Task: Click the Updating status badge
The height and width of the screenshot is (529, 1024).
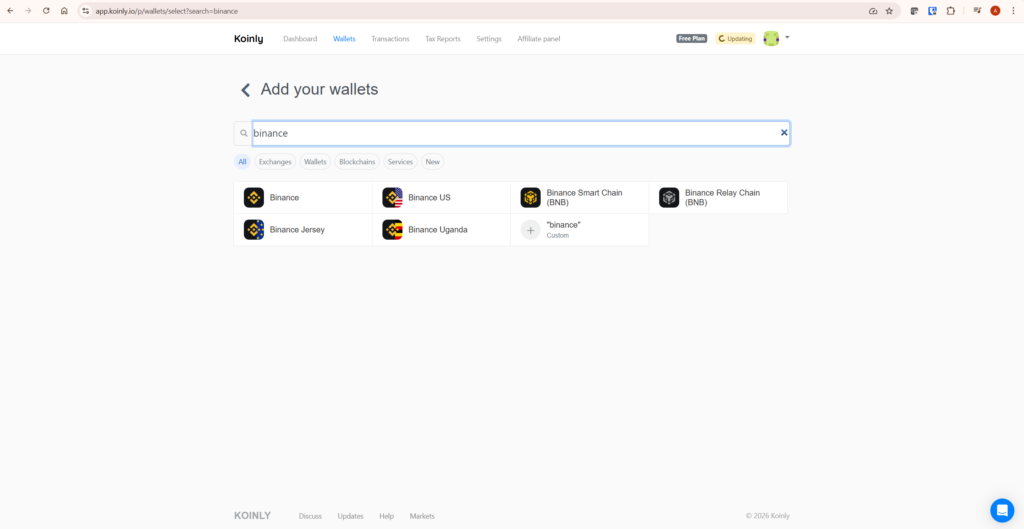Action: coord(735,39)
